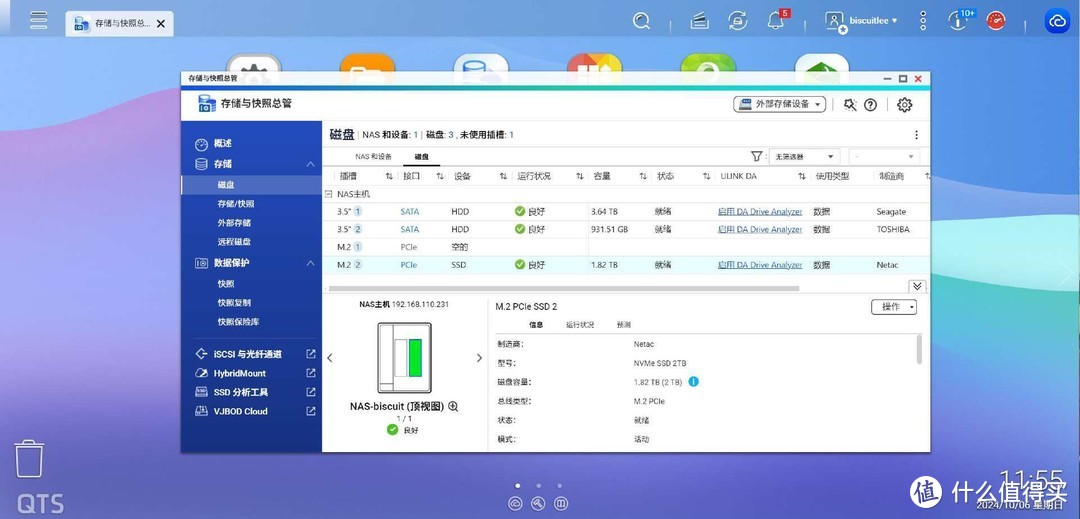This screenshot has width=1080, height=519.
Task: Open the help question mark icon
Action: click(871, 105)
